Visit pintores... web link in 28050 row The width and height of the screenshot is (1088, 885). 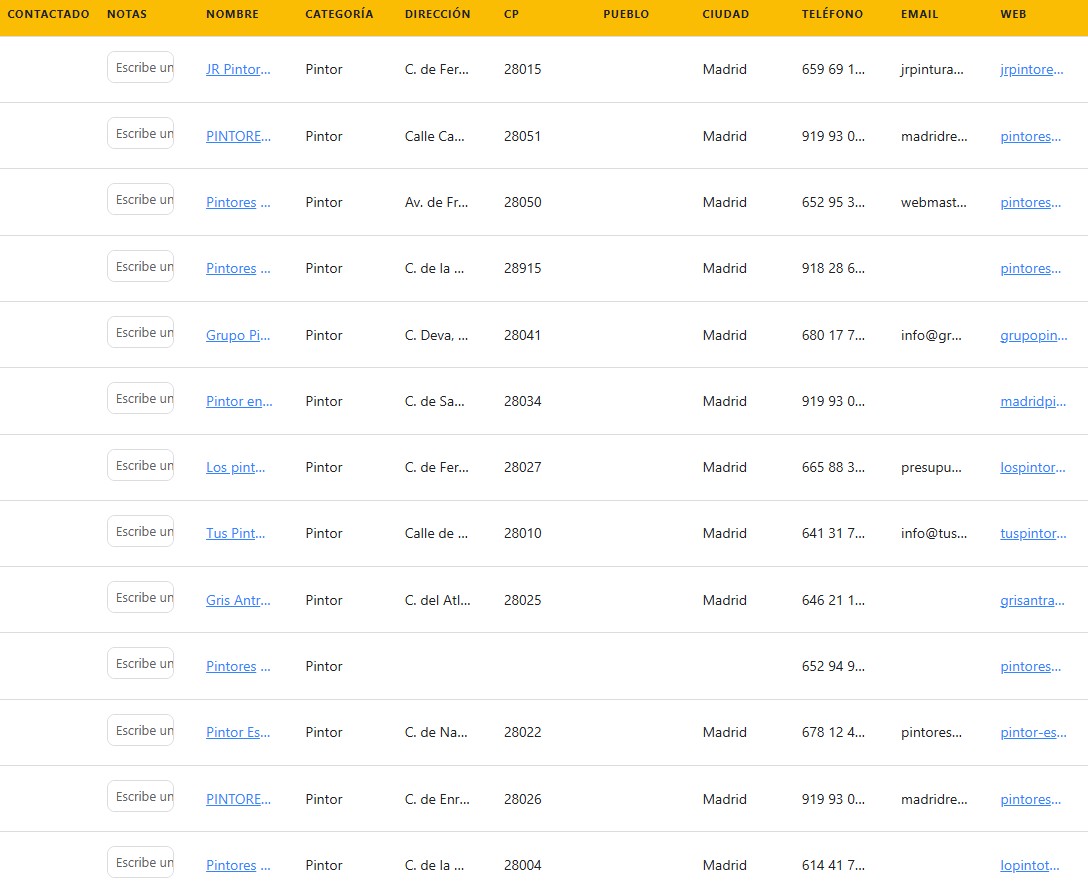(1030, 202)
